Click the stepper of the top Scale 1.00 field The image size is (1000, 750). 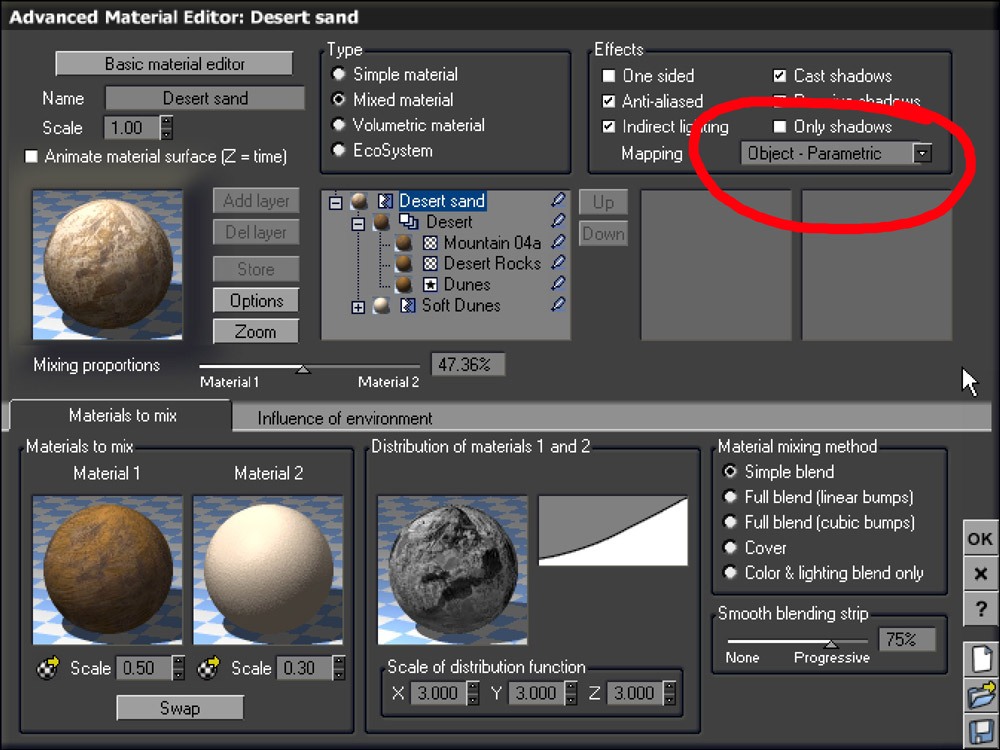[x=166, y=128]
